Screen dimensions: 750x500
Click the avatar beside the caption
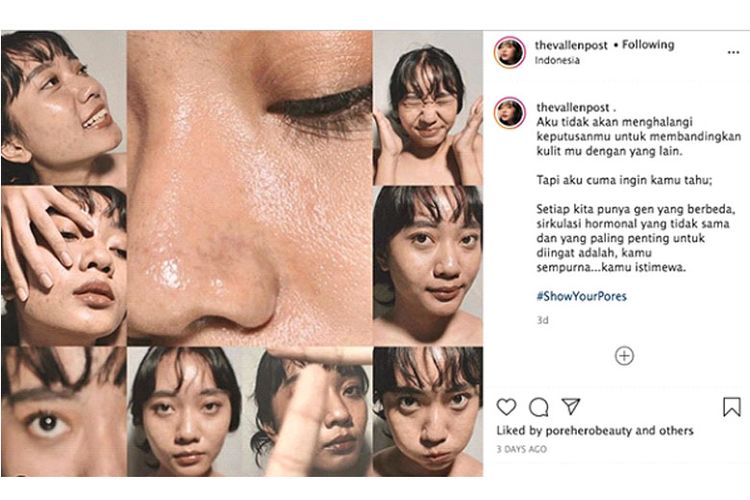click(x=510, y=112)
